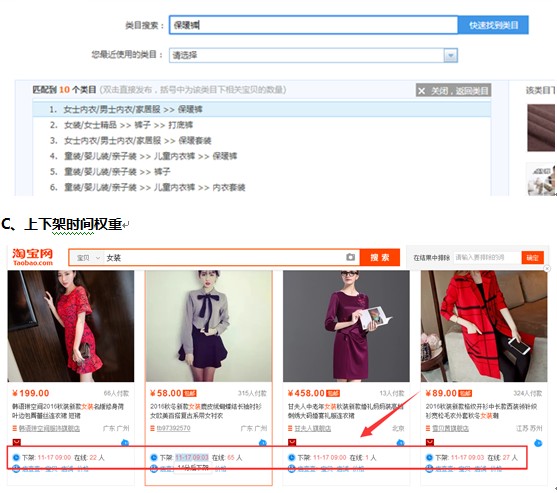Open the 甘夫人旗舰店 store link
Image resolution: width=557 pixels, height=493 pixels.
coord(313,428)
